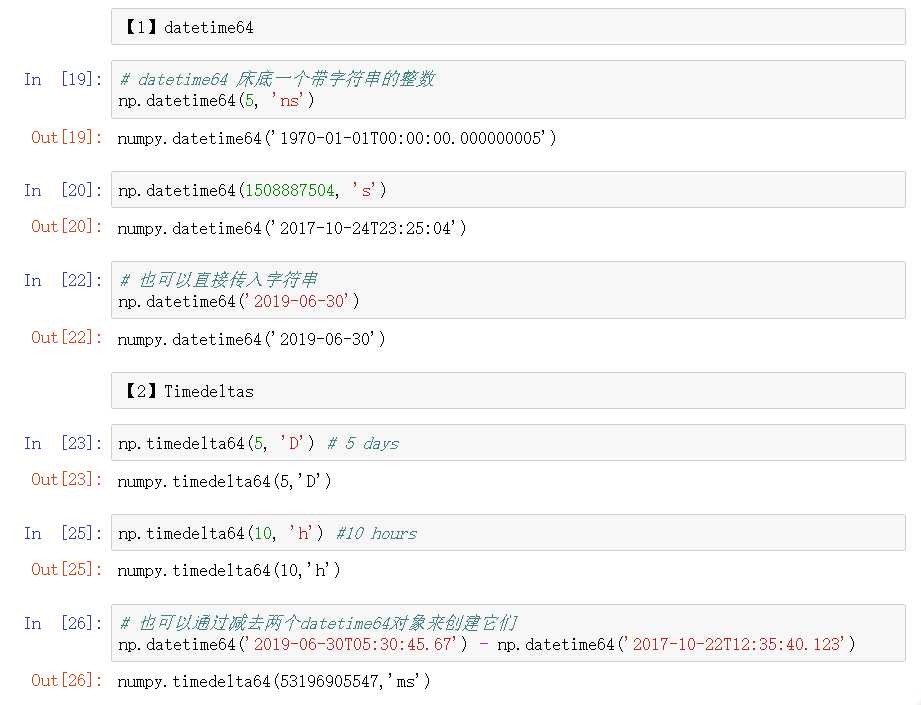Click the Out[25] timedelta64(10,'h') output
Screen dimensions: 921x705
pyautogui.click(x=228, y=570)
